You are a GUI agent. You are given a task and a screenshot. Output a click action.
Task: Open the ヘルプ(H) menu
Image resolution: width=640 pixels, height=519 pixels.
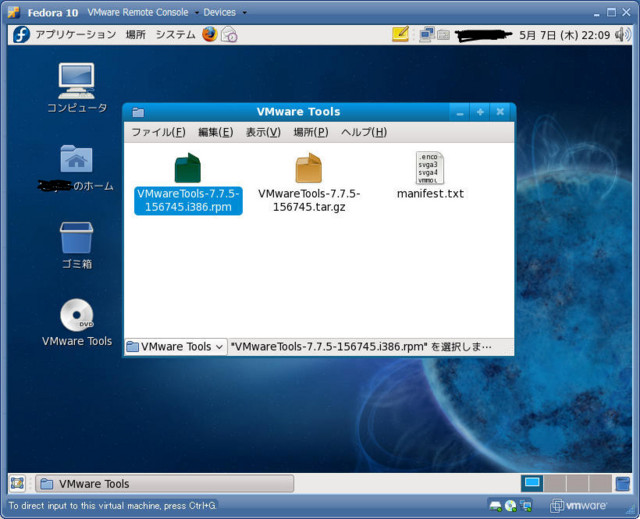click(364, 132)
